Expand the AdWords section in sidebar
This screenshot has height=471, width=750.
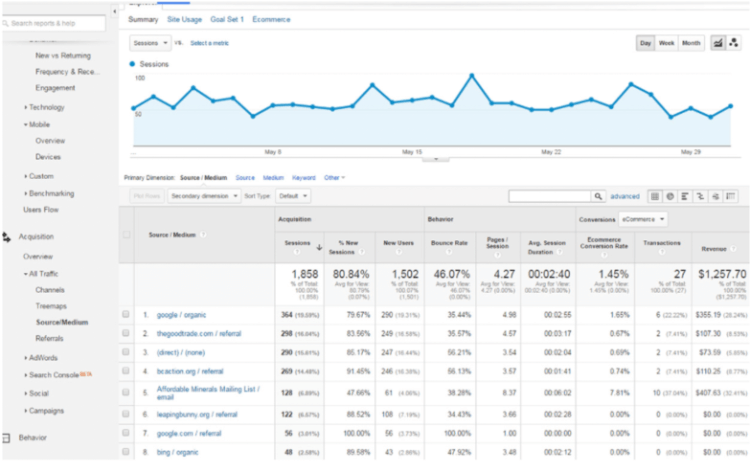(x=41, y=358)
